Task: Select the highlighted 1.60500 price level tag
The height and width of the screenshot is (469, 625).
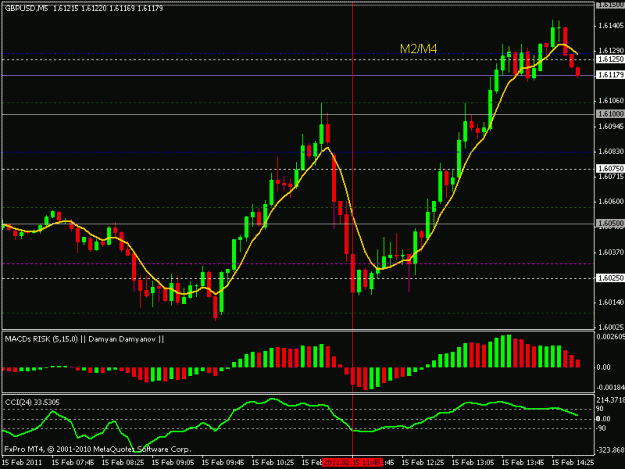Action: coord(610,224)
